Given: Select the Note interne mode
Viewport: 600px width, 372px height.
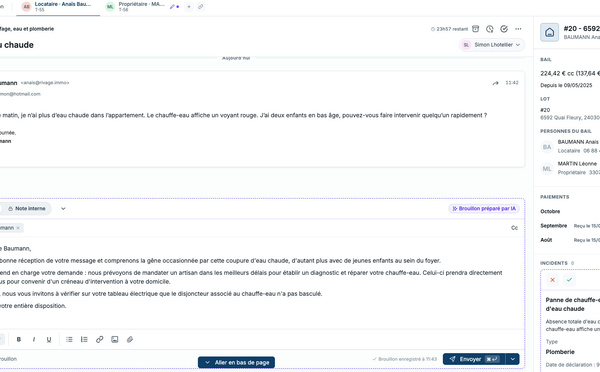Looking at the screenshot, I should click(27, 209).
